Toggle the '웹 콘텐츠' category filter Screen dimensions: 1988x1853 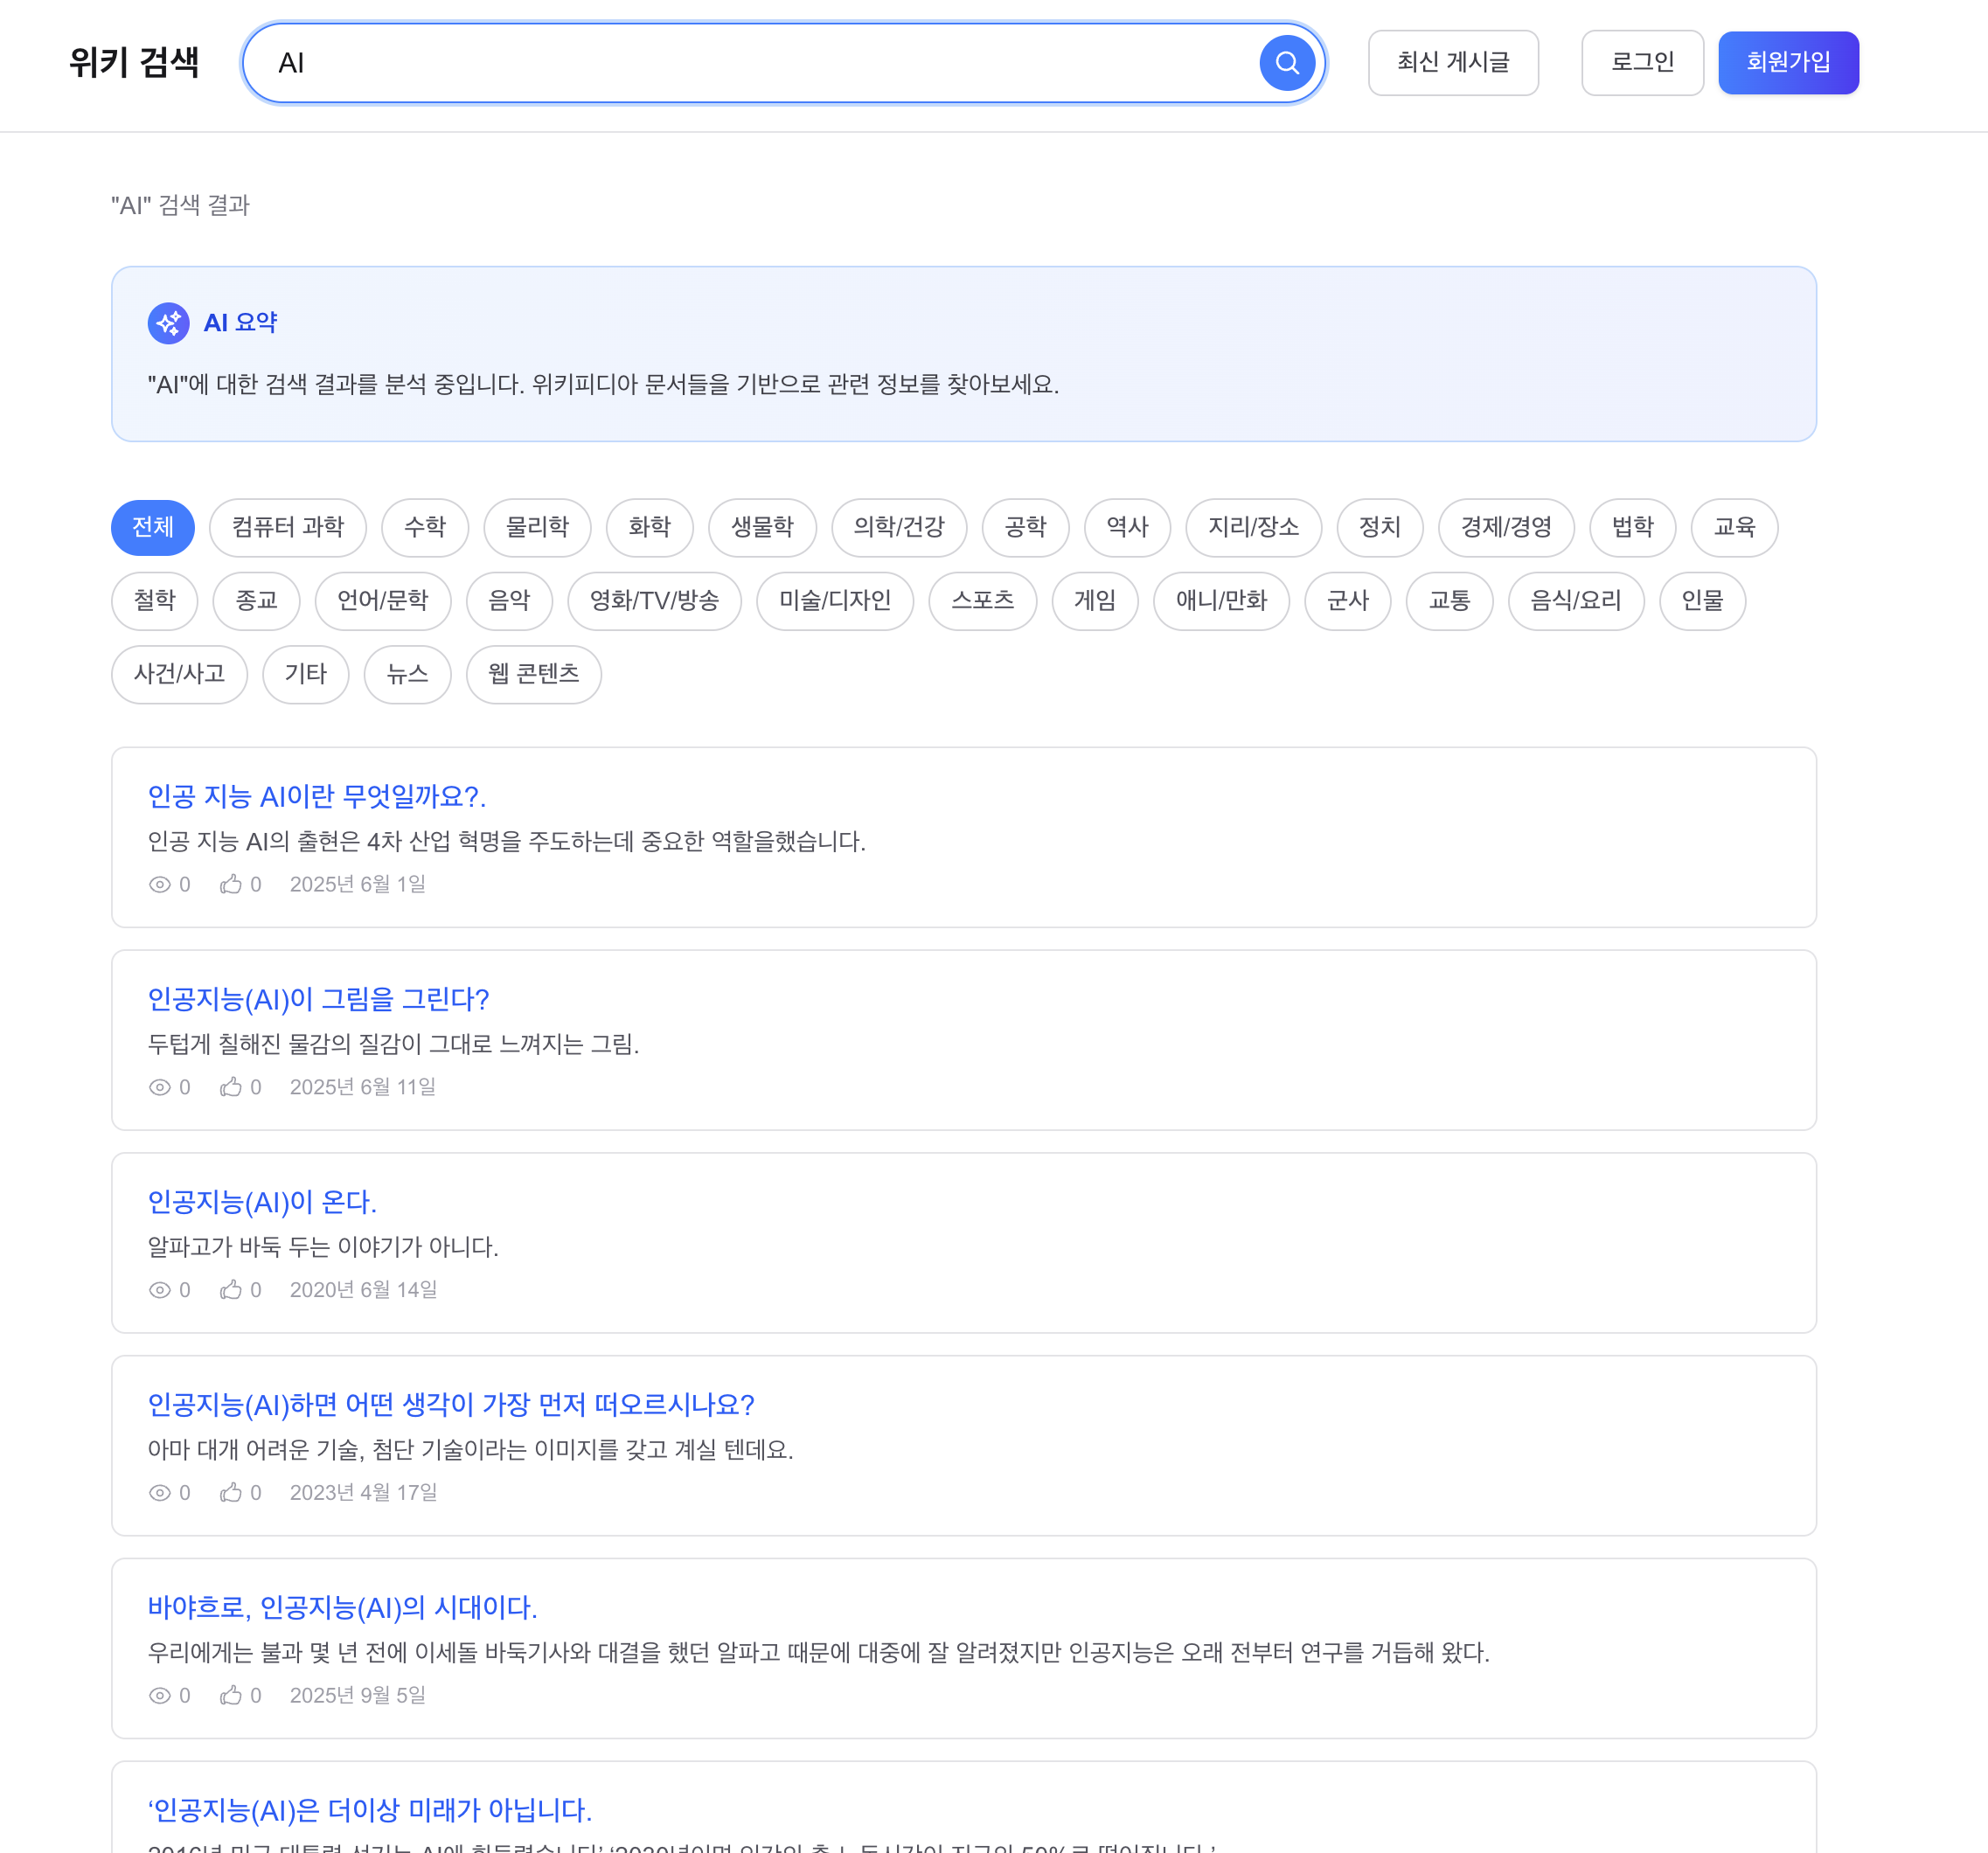tap(533, 675)
